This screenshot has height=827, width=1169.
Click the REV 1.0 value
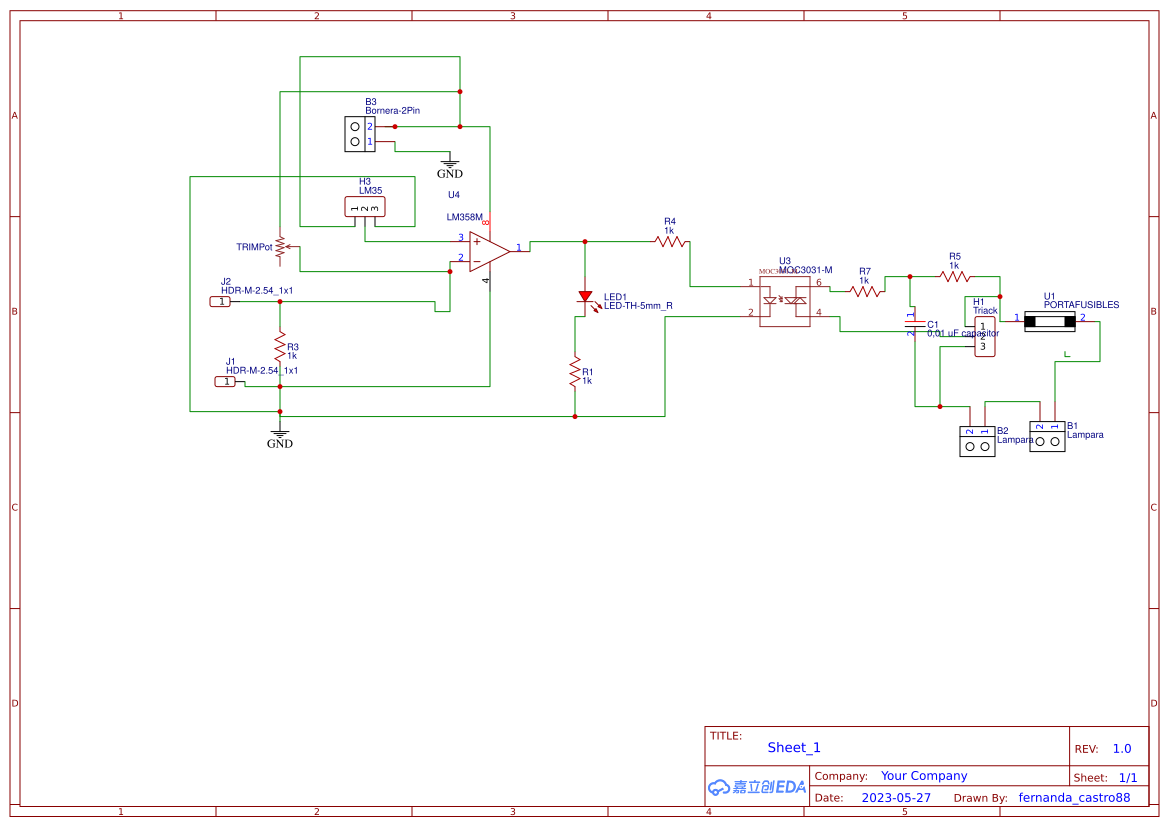click(x=1123, y=747)
